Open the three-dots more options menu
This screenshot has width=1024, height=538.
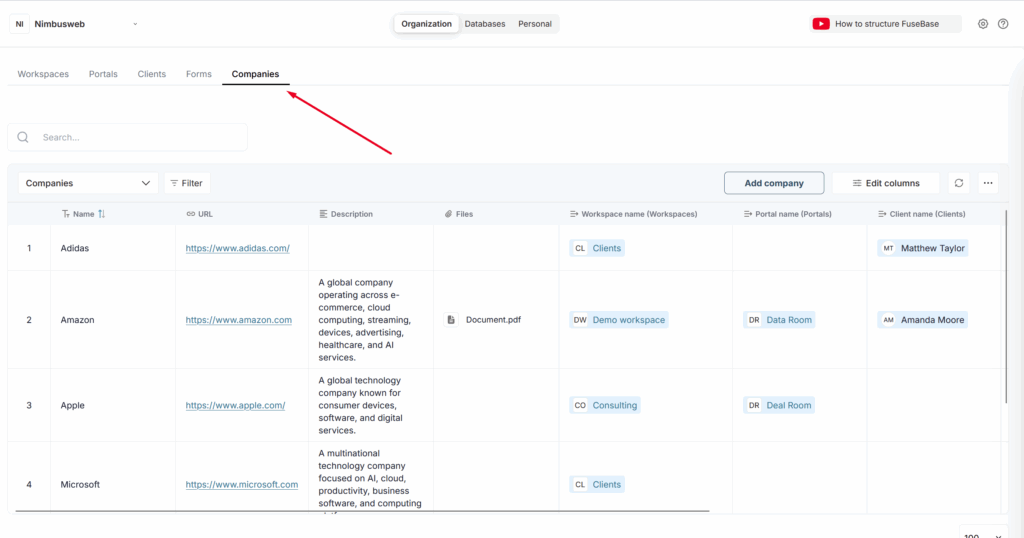(x=988, y=183)
